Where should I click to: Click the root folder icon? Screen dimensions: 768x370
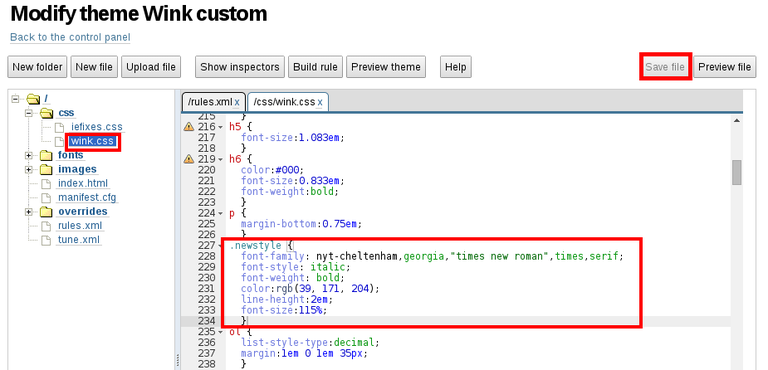[33, 99]
